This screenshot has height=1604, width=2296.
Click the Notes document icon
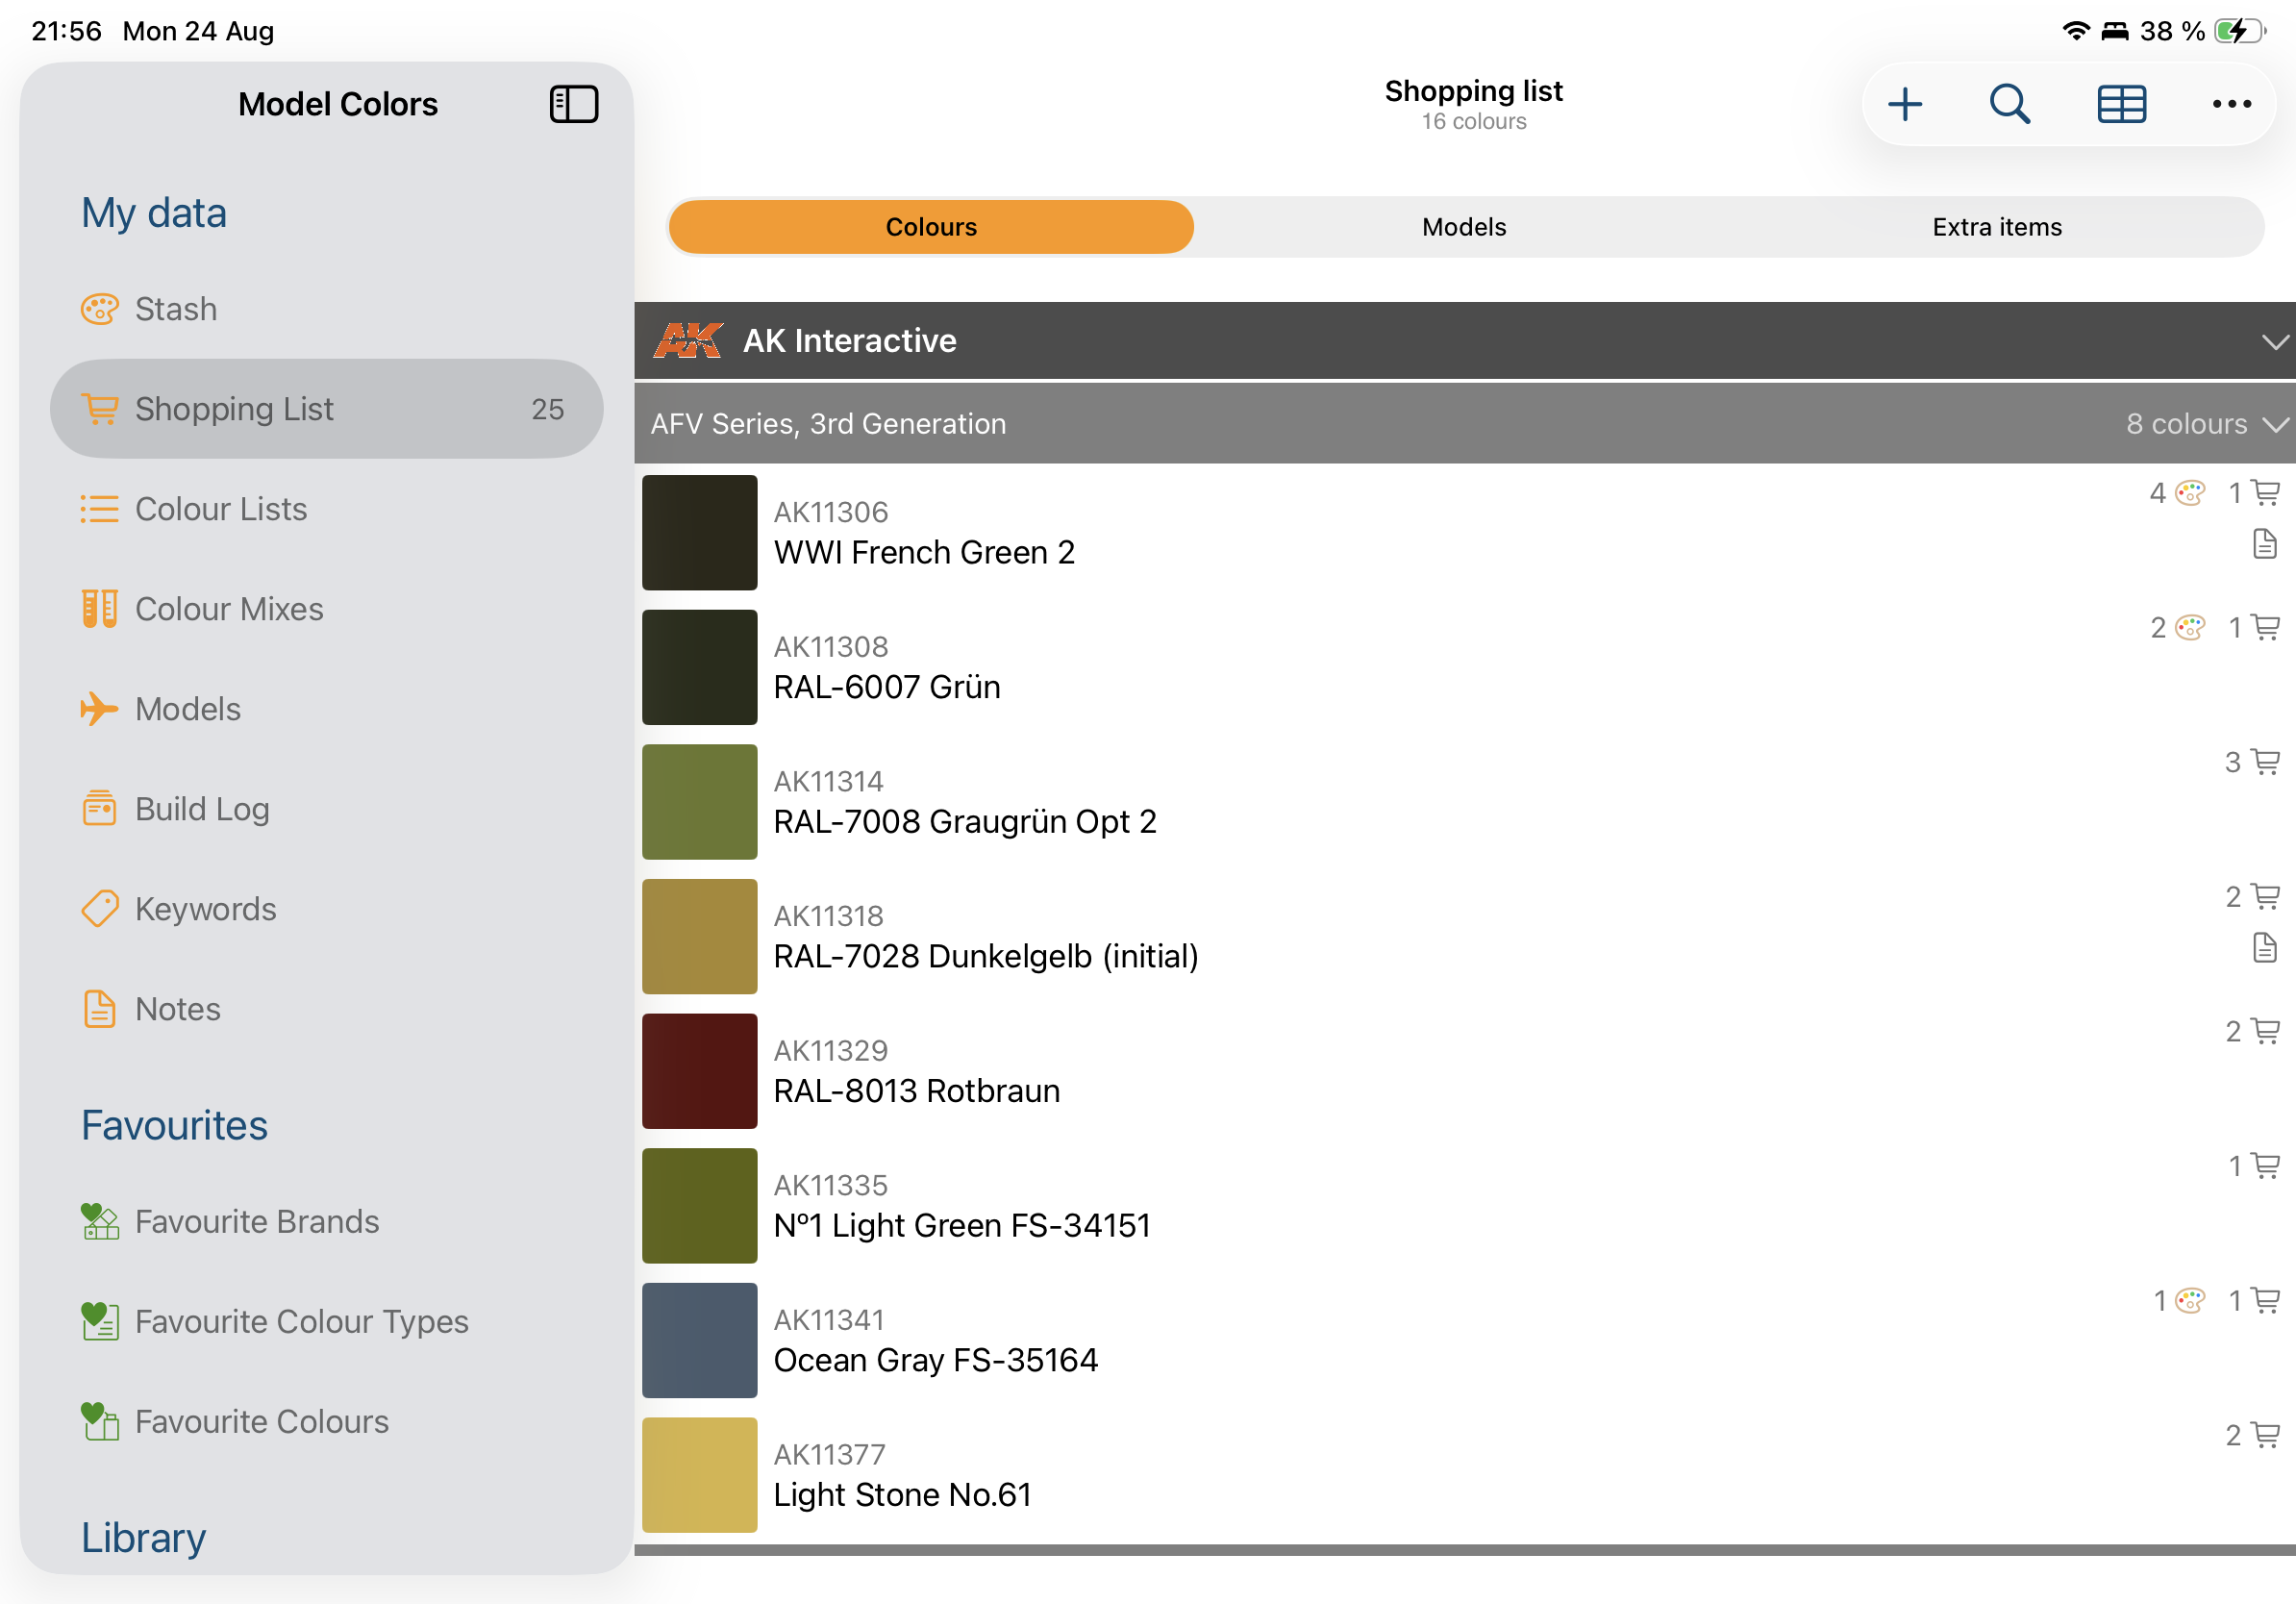click(x=99, y=1009)
